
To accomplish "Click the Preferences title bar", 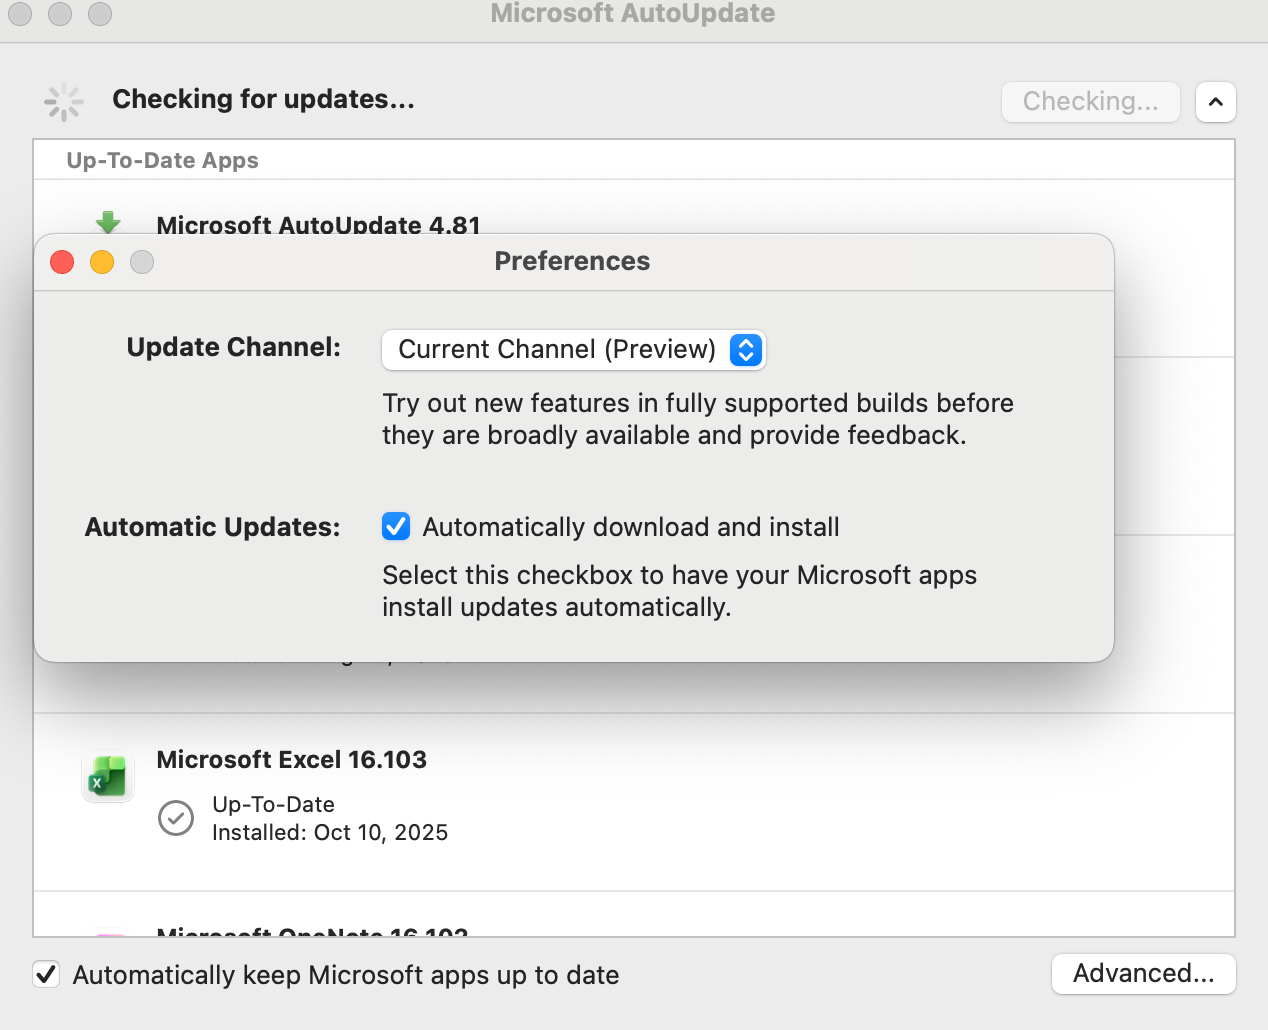I will 574,262.
